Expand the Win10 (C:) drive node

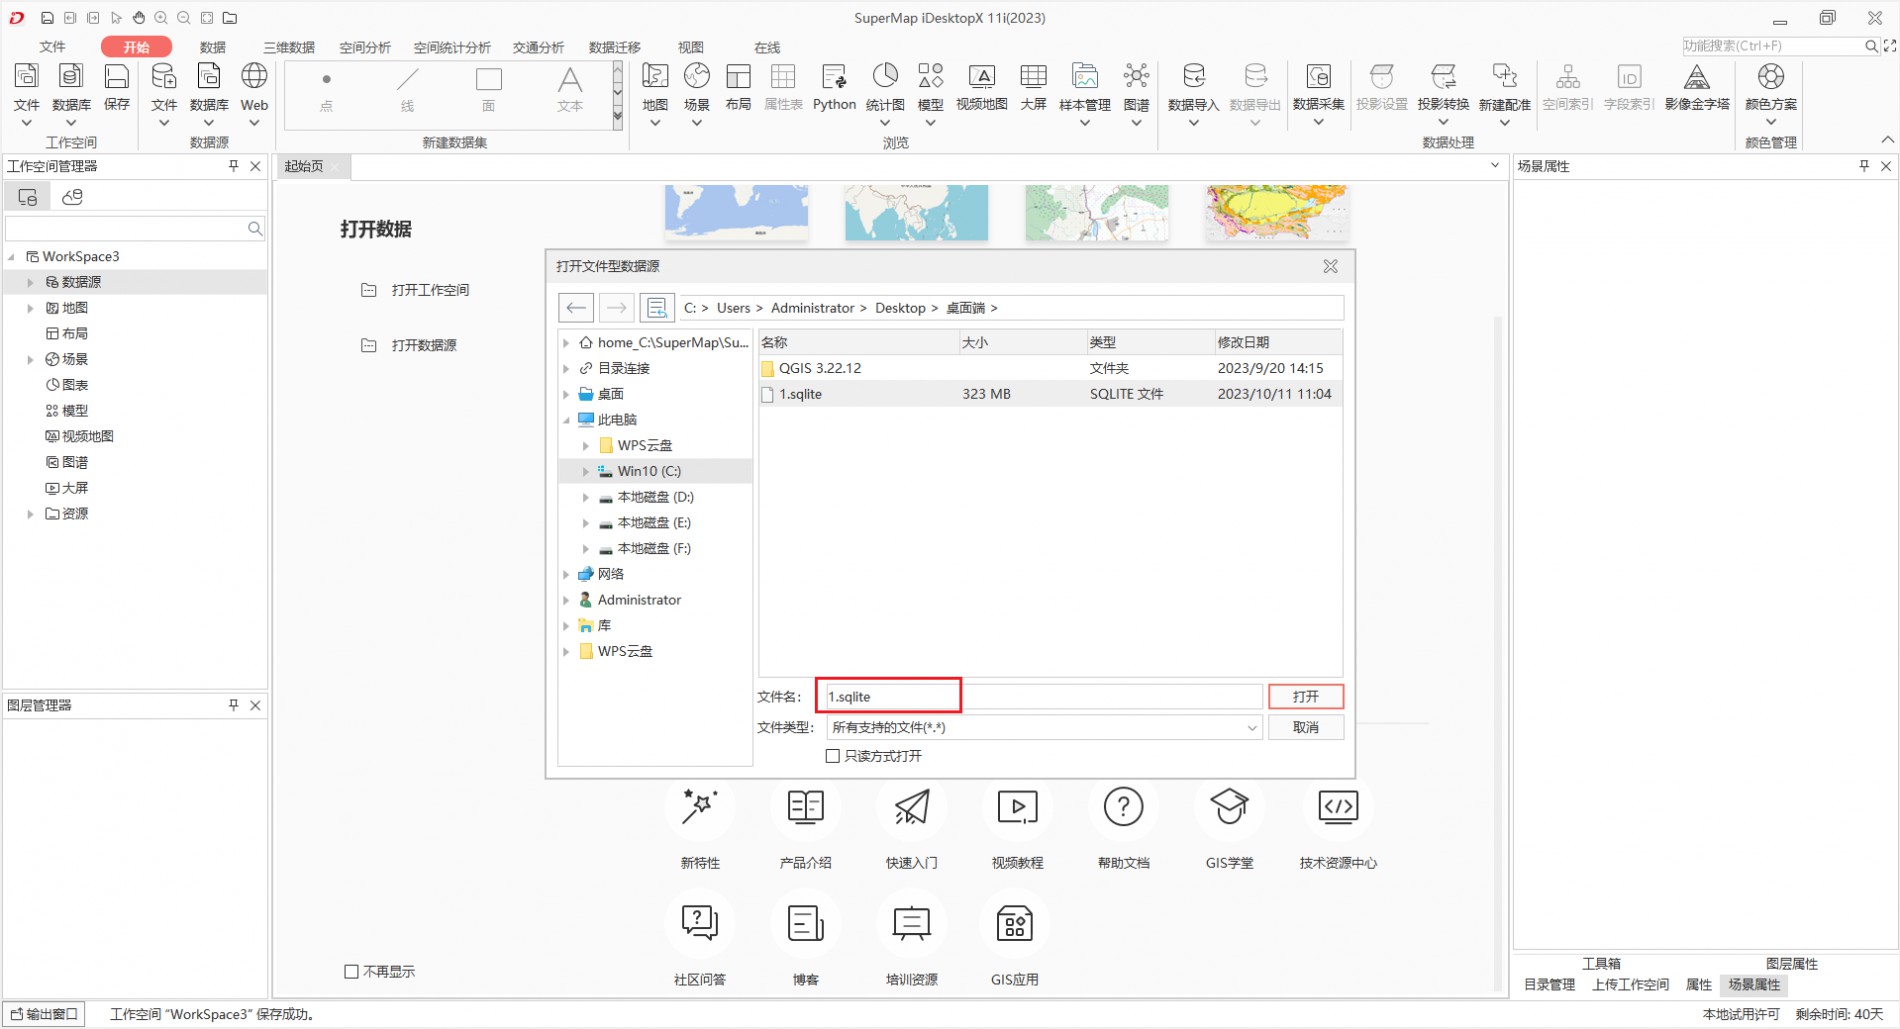click(x=586, y=471)
